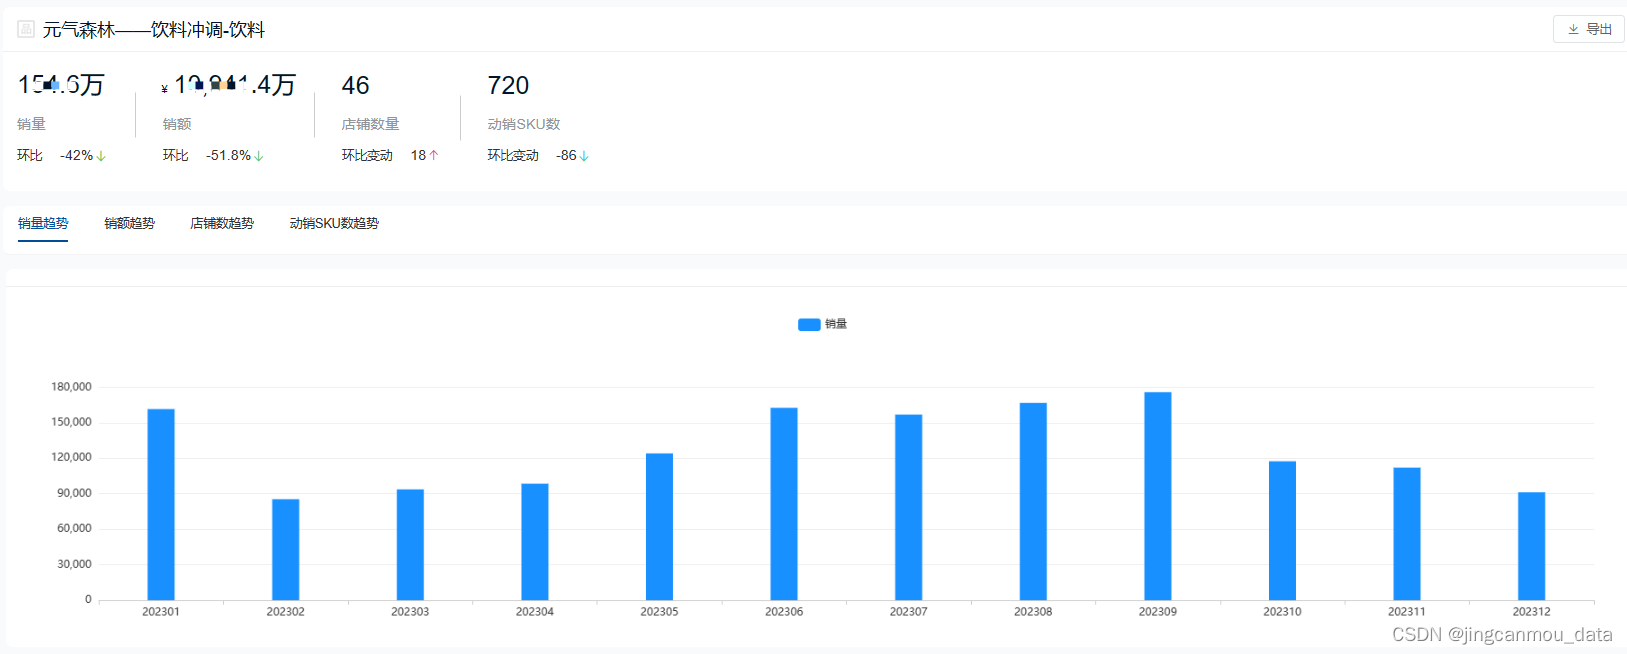Viewport: 1627px width, 654px height.
Task: Click the 导出 export button
Action: 1588,29
